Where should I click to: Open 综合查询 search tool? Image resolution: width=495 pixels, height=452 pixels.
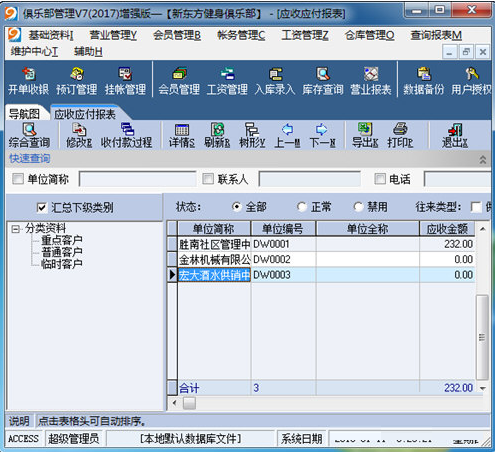pos(29,135)
